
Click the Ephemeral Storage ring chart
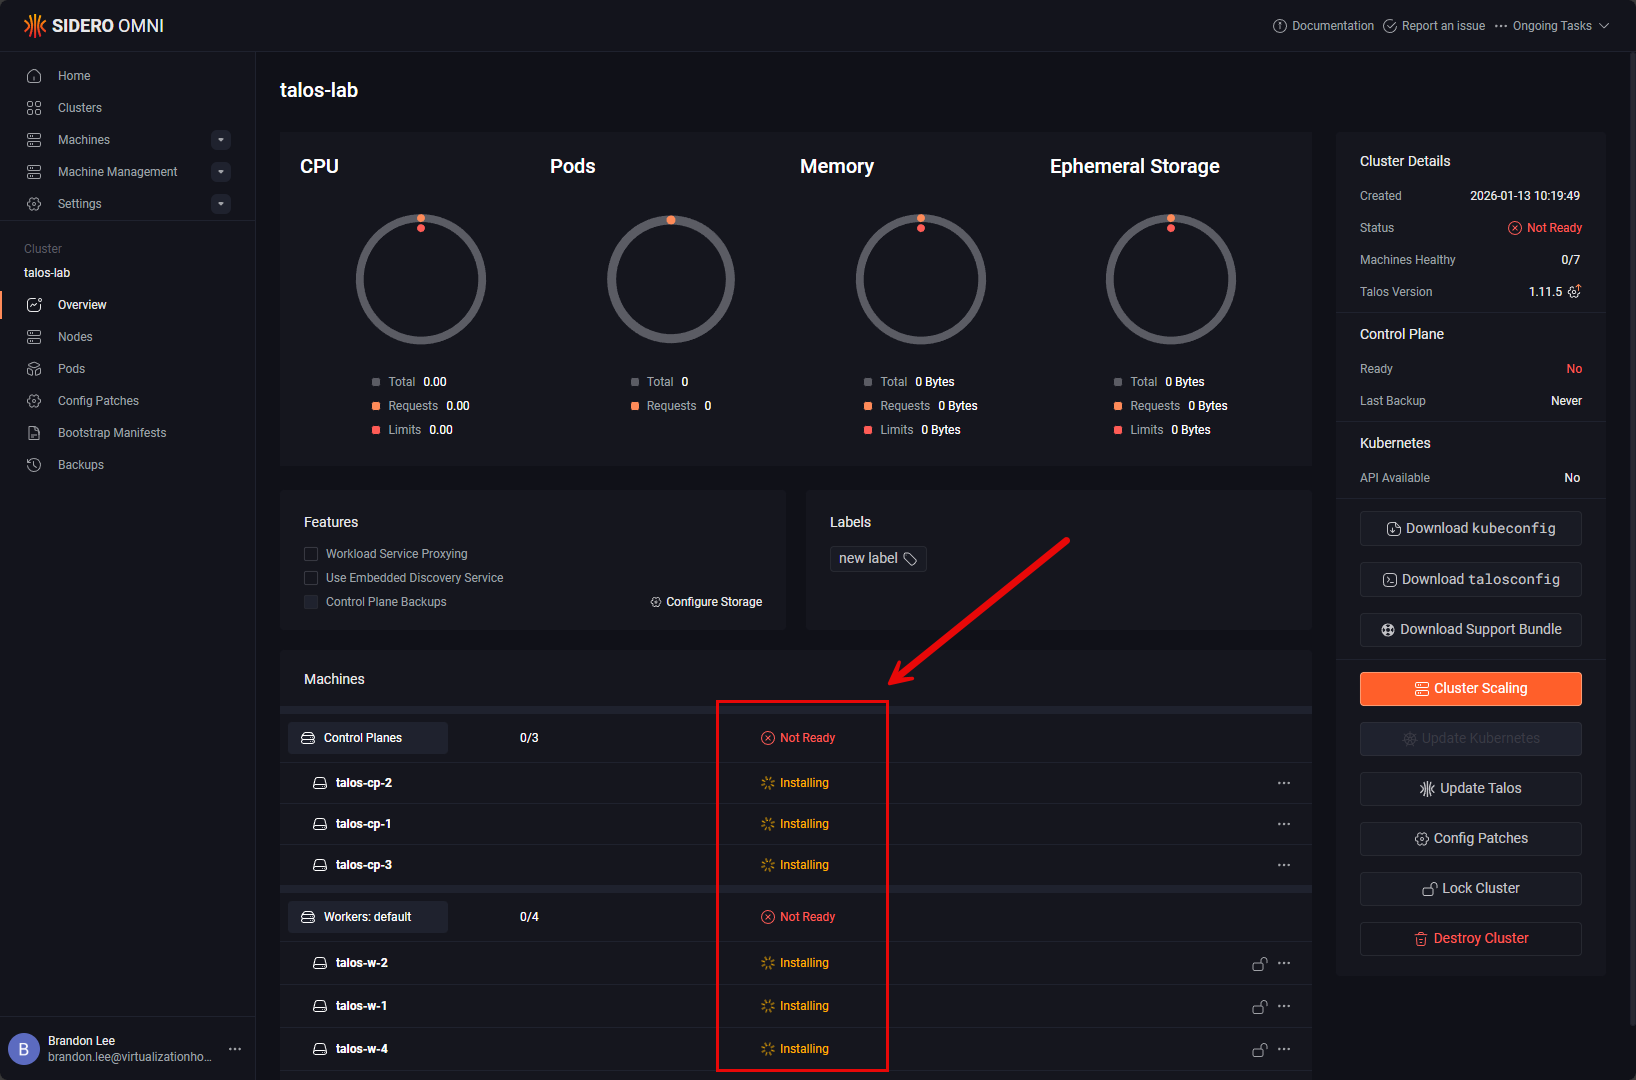coord(1171,279)
